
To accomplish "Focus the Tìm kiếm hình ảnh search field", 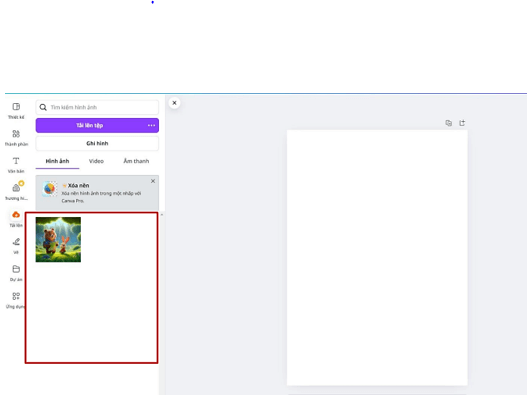I will click(97, 107).
